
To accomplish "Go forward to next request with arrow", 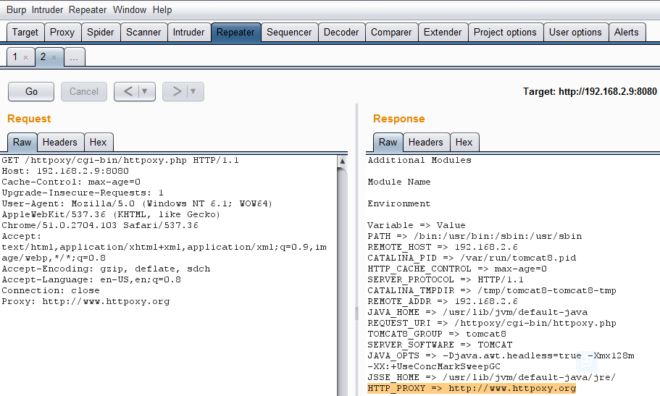I will click(177, 91).
